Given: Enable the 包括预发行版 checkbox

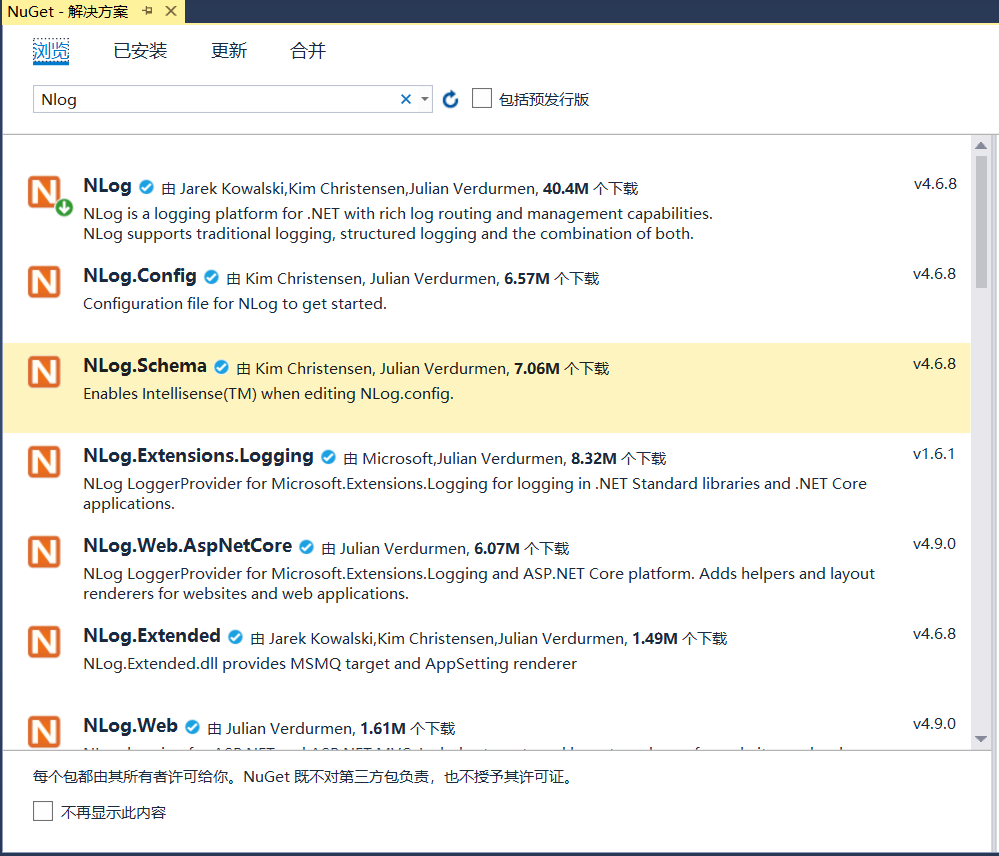Looking at the screenshot, I should pyautogui.click(x=482, y=99).
